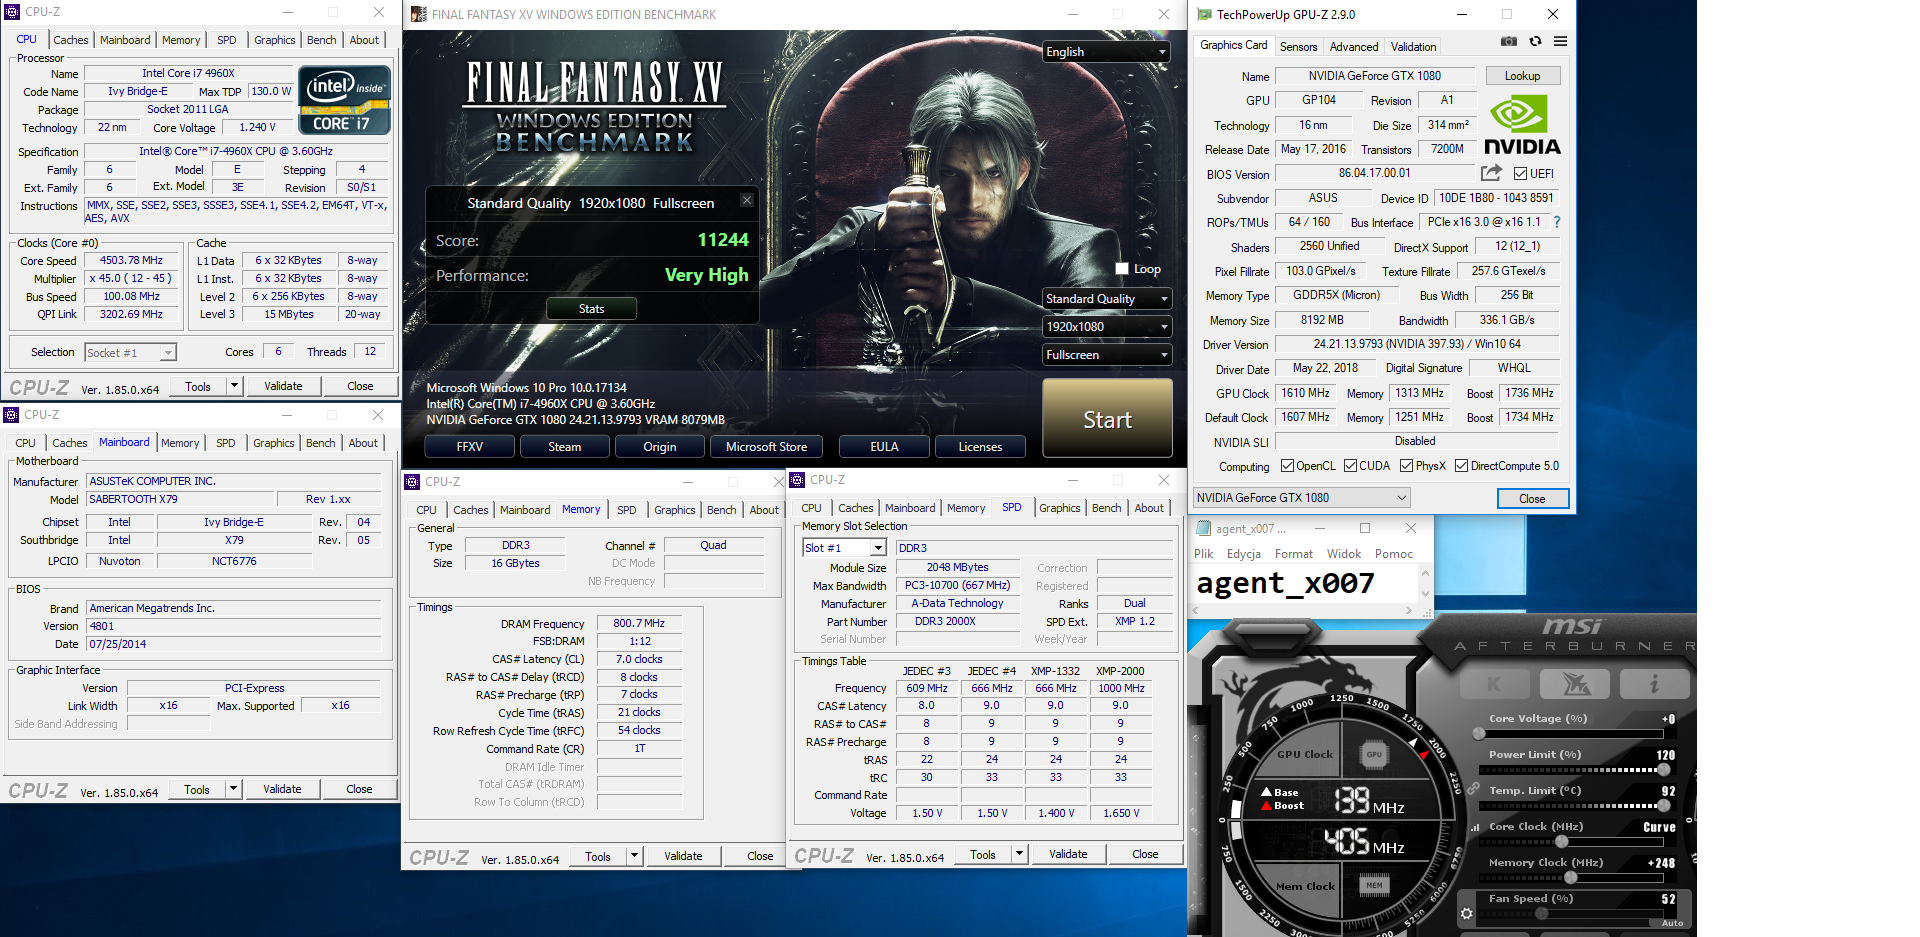Toggle the UEFI checkbox in GPU-Z
The image size is (1920, 937).
click(1520, 173)
